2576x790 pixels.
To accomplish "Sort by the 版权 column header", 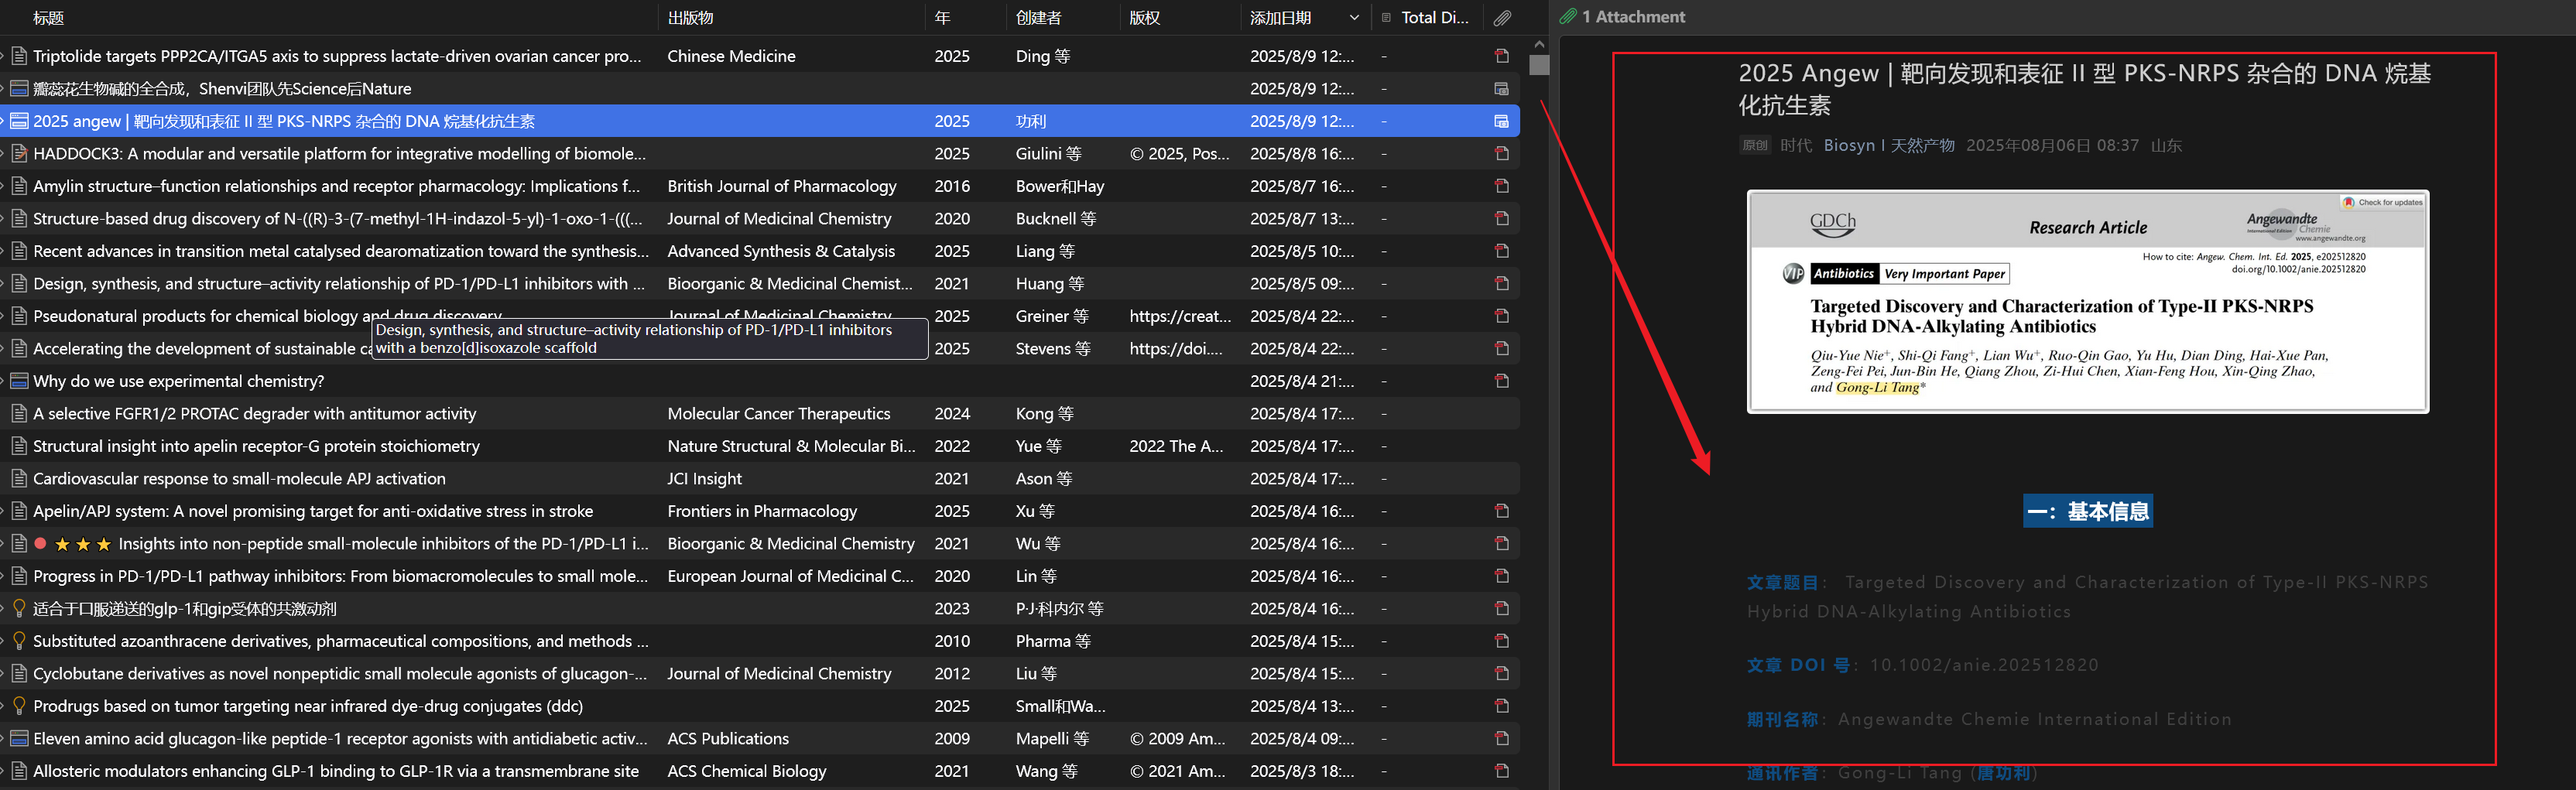I will point(1144,18).
